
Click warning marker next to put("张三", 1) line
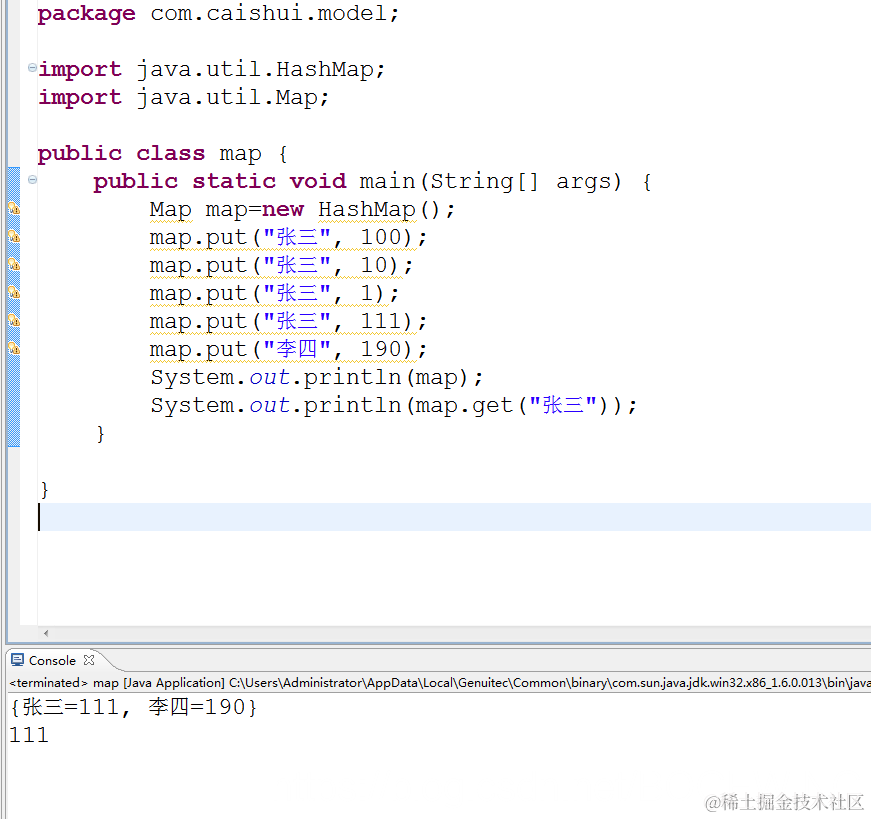[x=14, y=293]
